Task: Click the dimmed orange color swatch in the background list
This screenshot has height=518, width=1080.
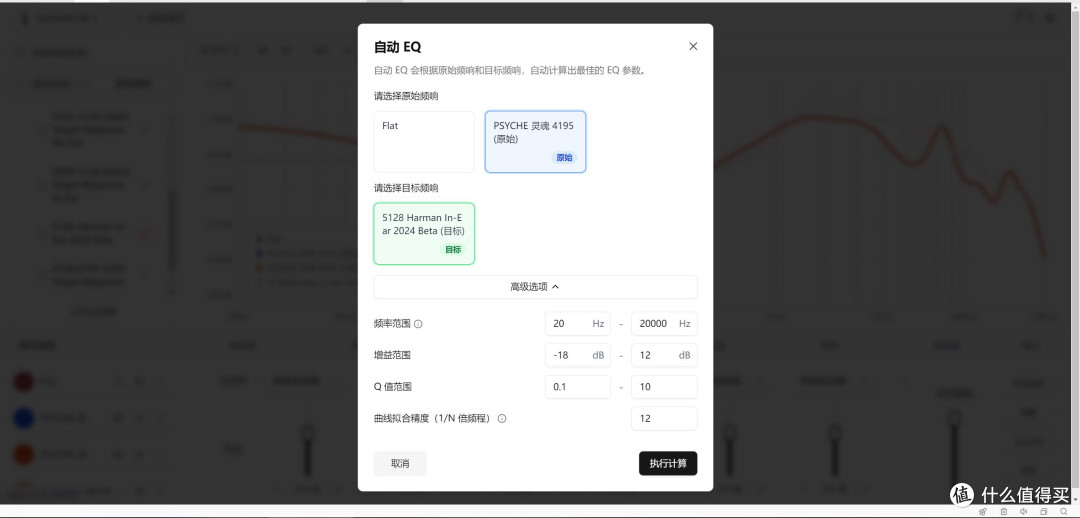Action: [24, 454]
